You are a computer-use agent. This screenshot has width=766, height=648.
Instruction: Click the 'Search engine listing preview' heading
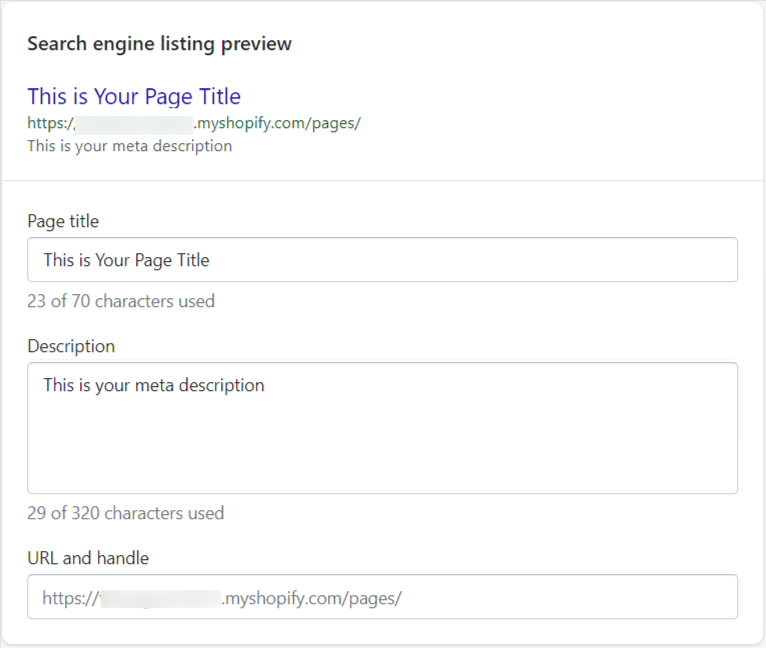(x=159, y=44)
